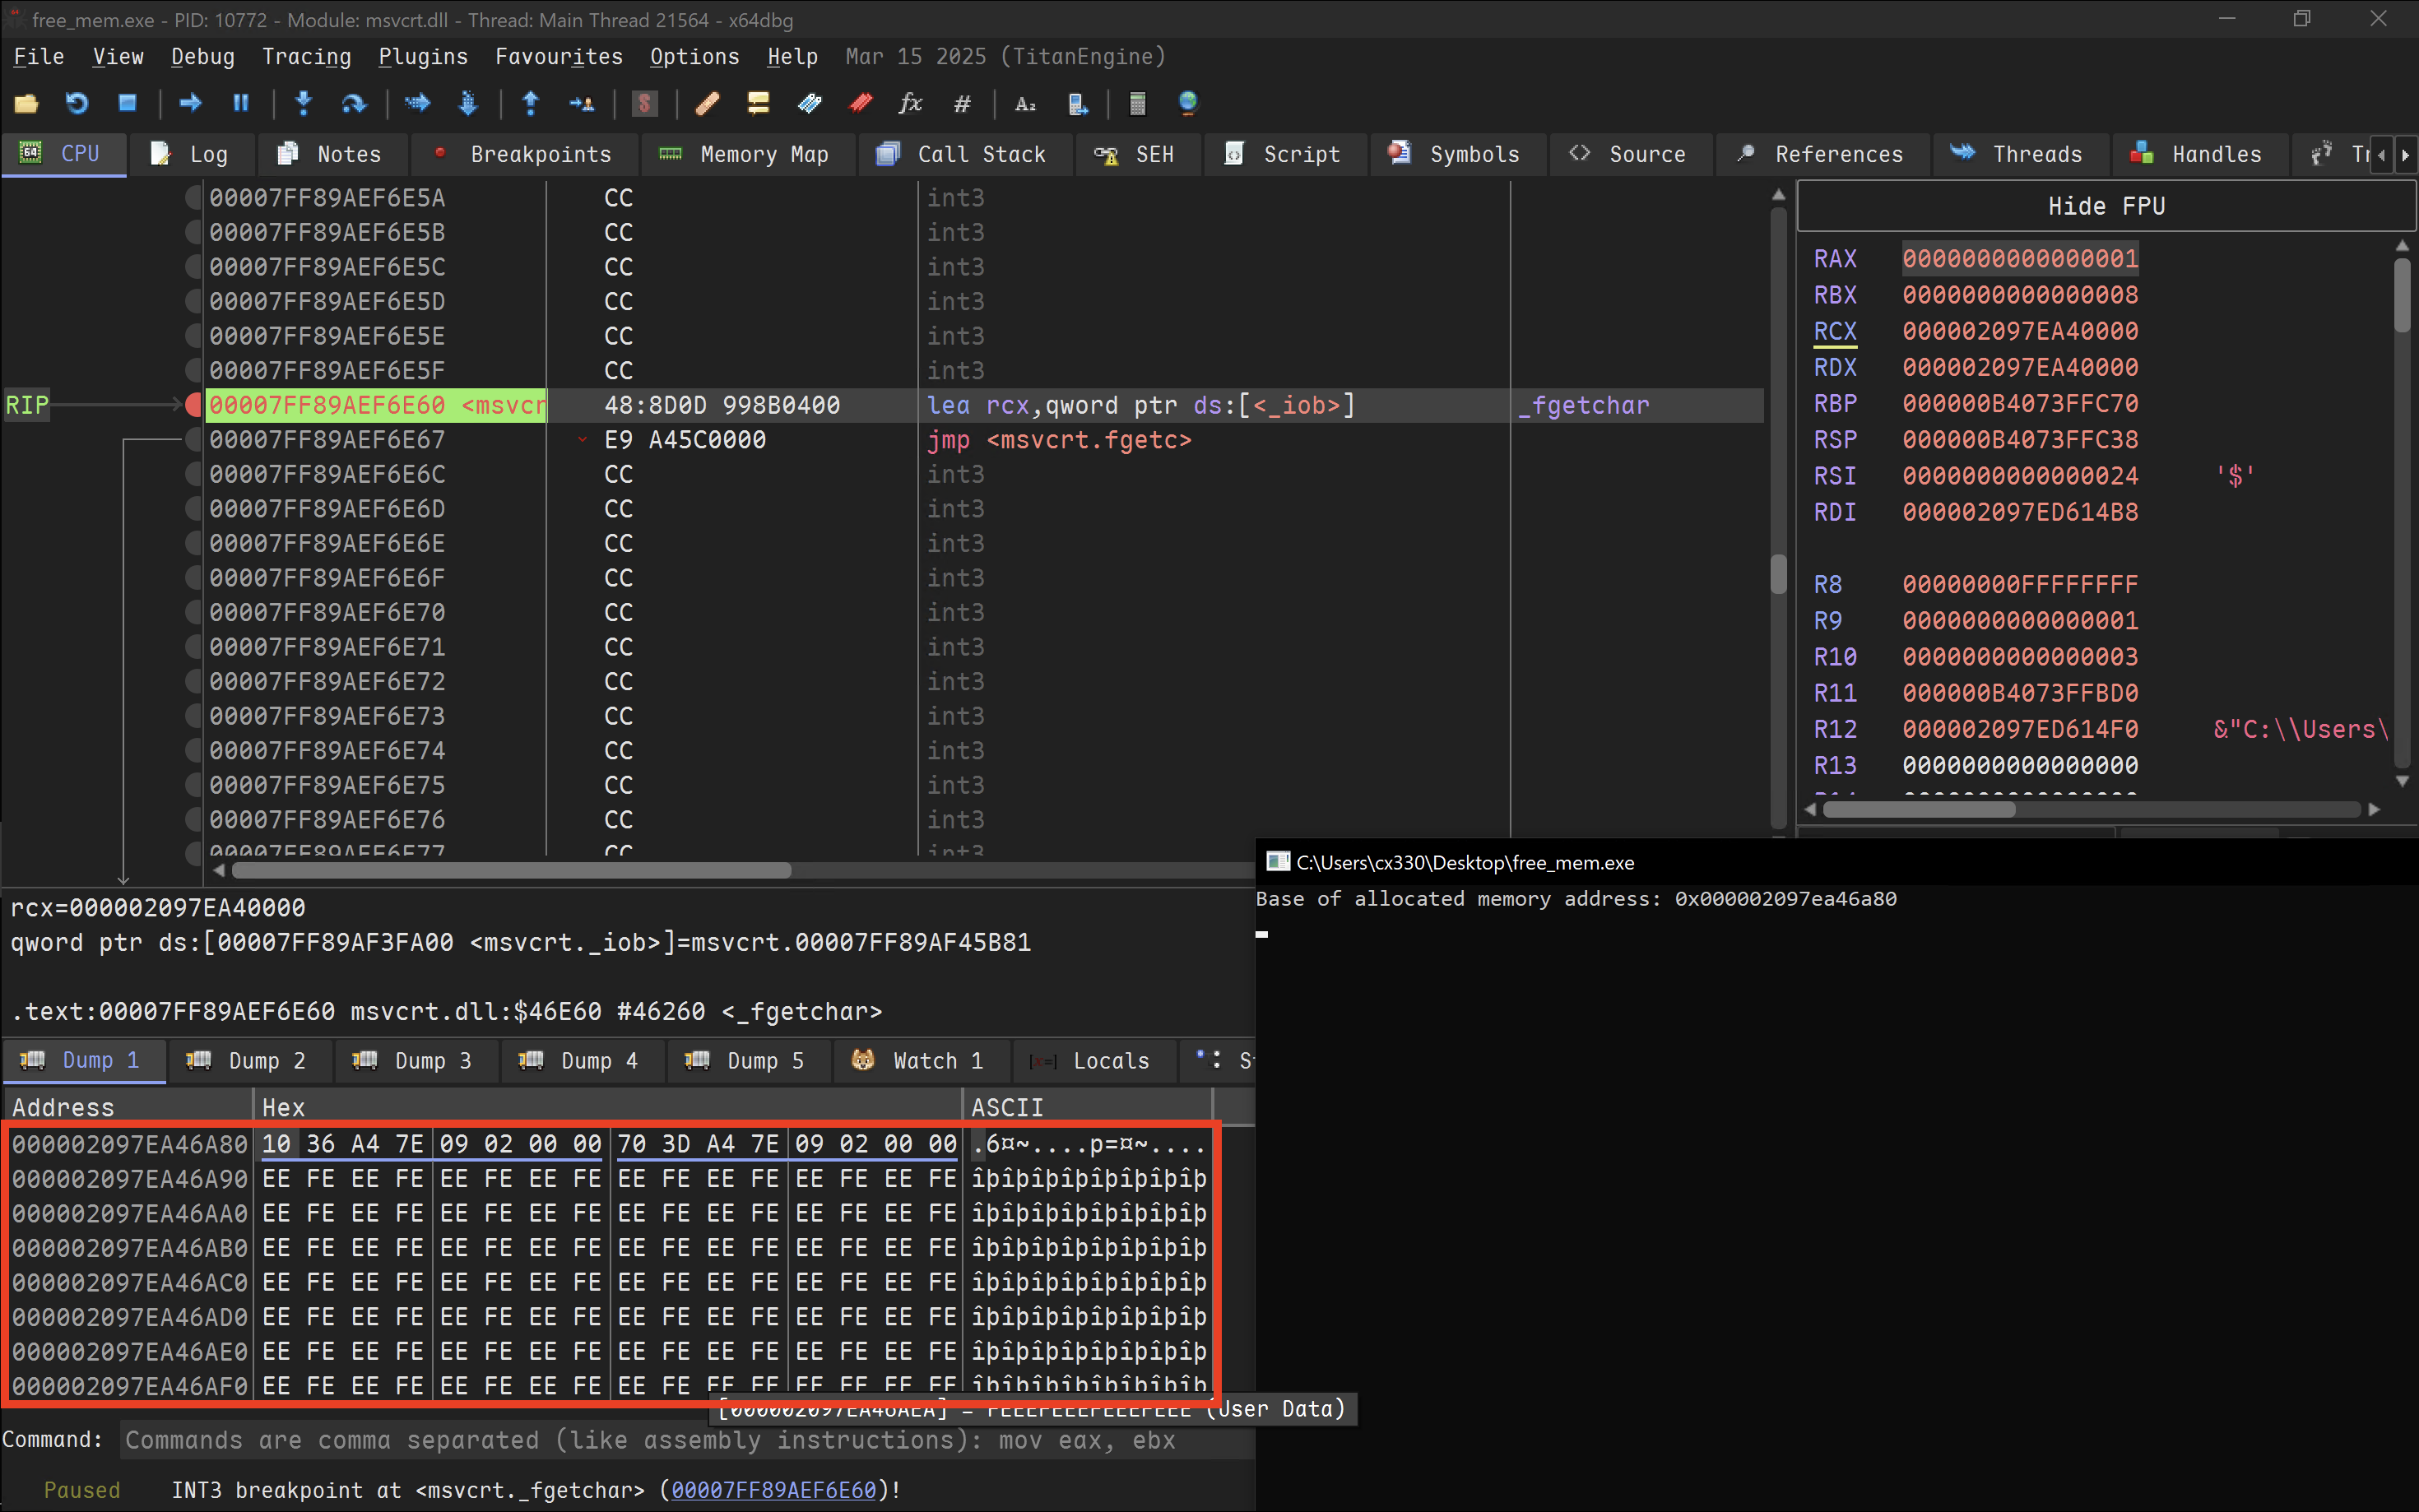Open the Calculator icon
The width and height of the screenshot is (2419, 1512).
[1137, 103]
